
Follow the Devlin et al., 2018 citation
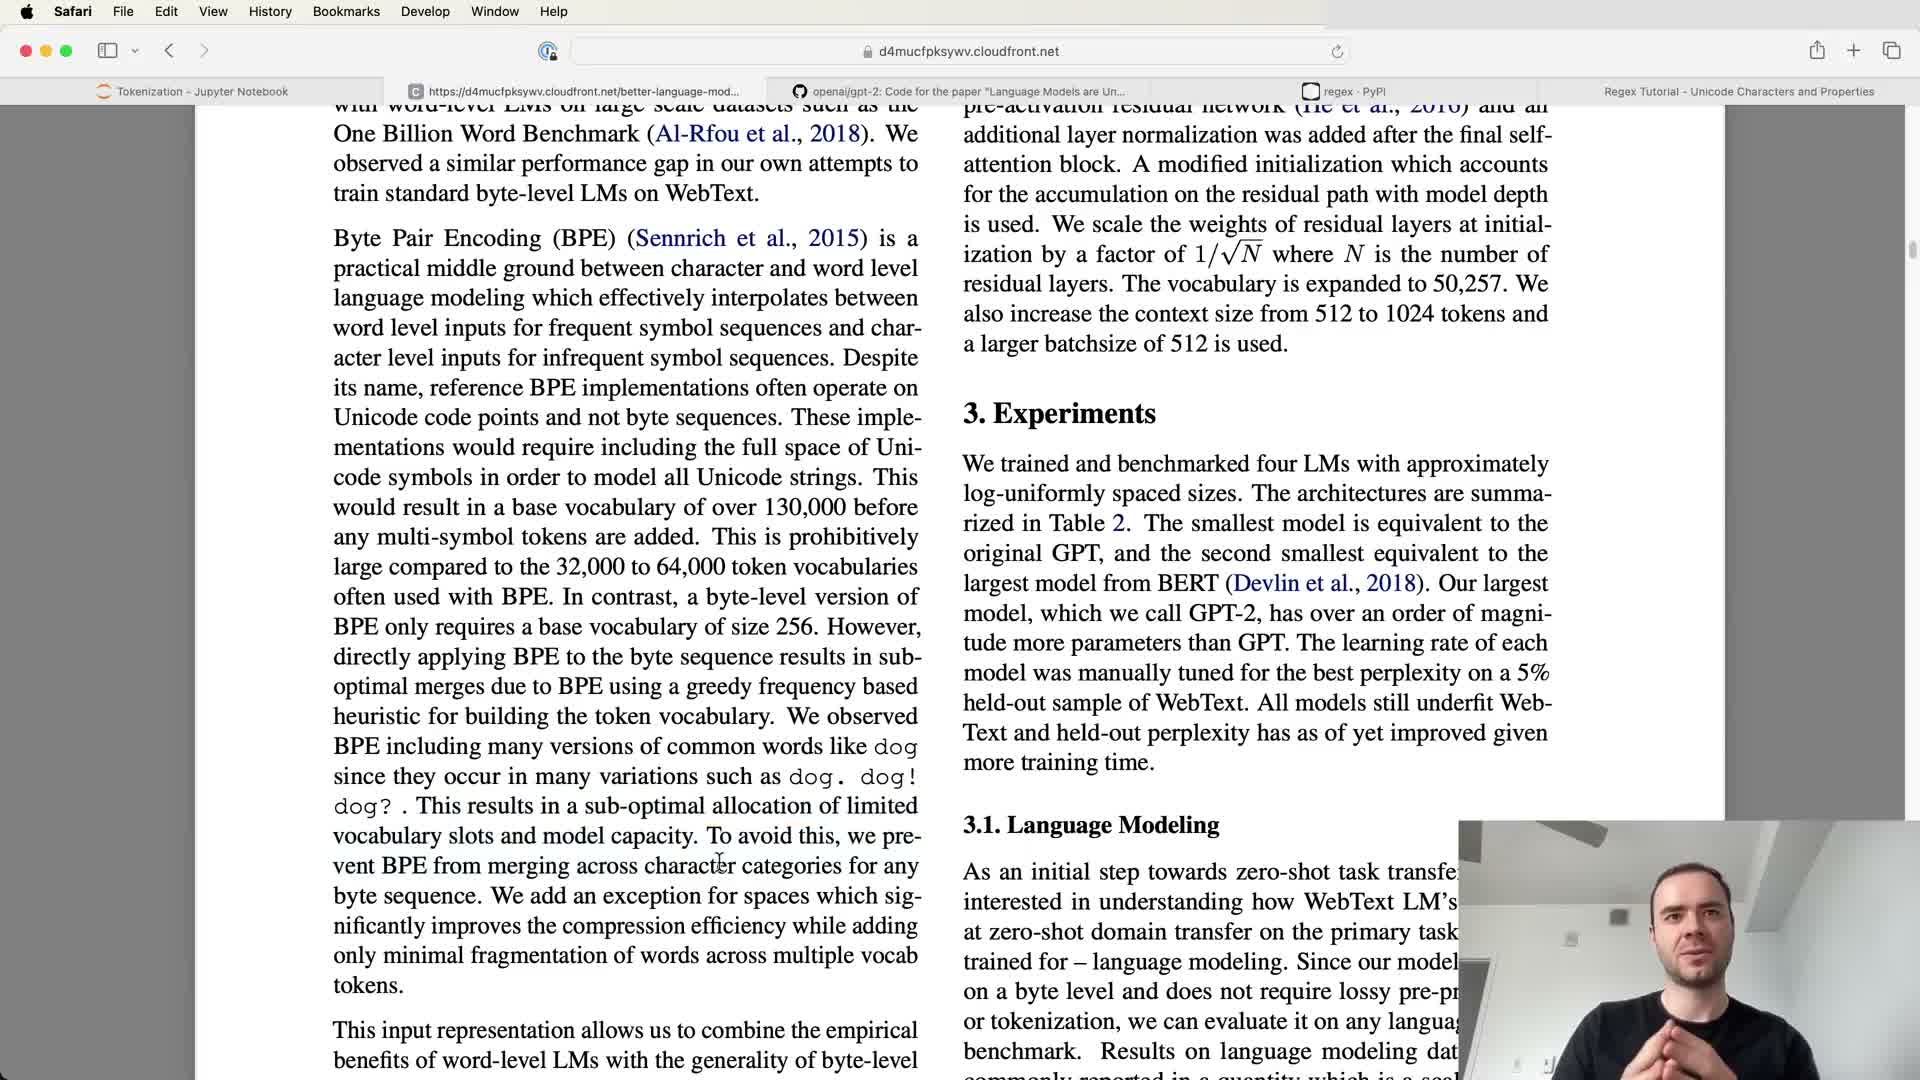[x=1324, y=583]
